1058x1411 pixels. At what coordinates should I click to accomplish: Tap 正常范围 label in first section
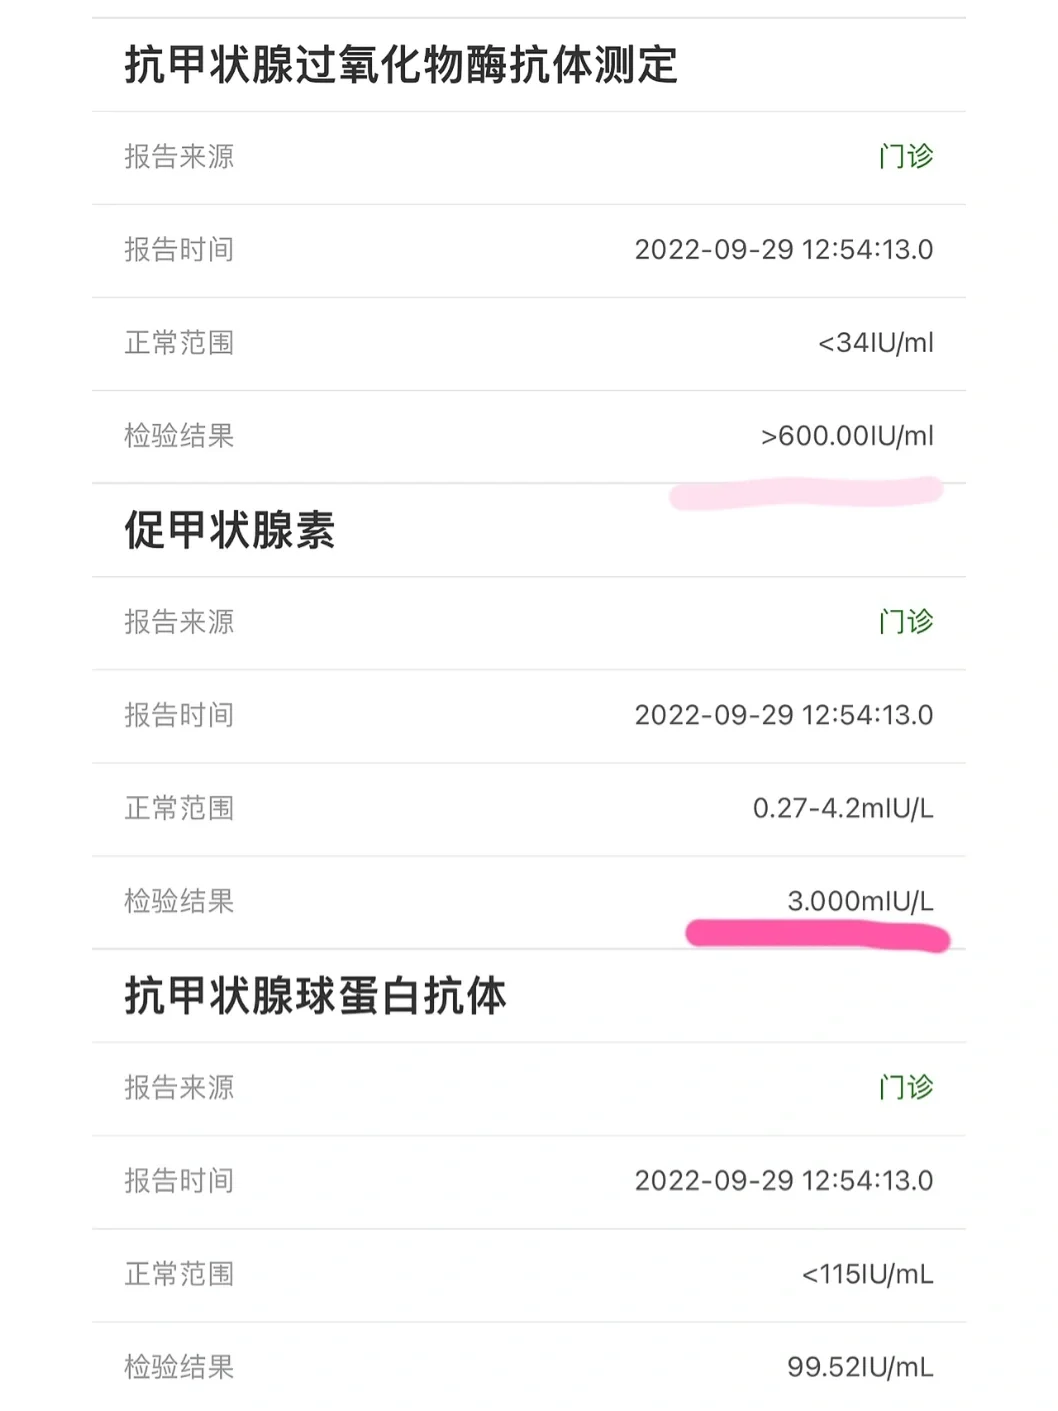pos(179,343)
